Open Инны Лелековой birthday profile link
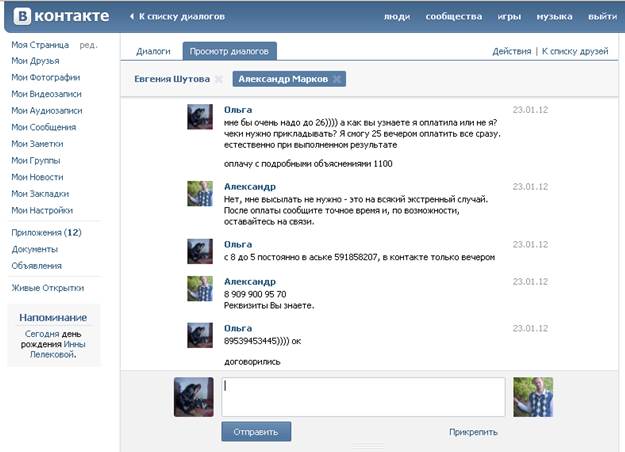Screen dimensions: 625x452 tap(58, 349)
